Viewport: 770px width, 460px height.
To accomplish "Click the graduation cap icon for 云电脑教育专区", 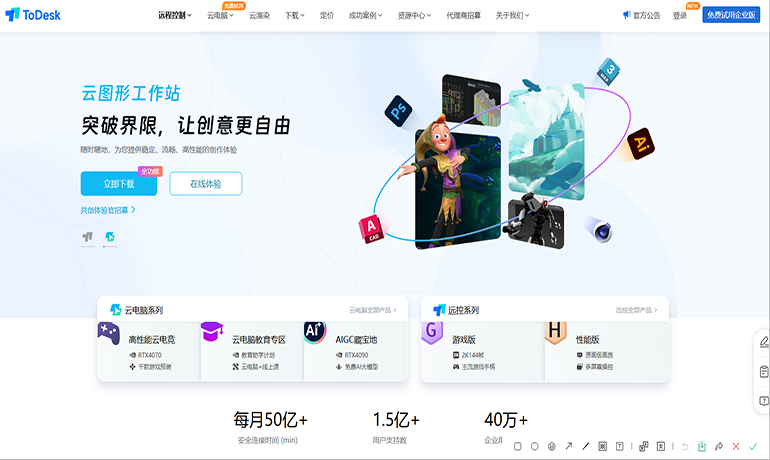I will [212, 332].
